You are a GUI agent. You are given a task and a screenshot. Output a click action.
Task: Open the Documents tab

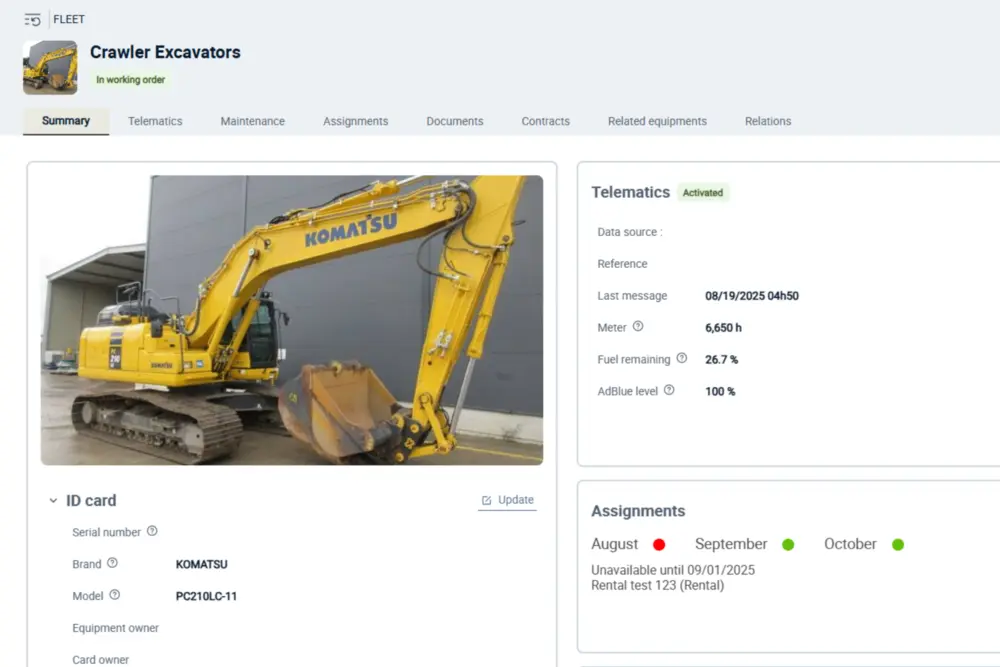[x=454, y=121]
